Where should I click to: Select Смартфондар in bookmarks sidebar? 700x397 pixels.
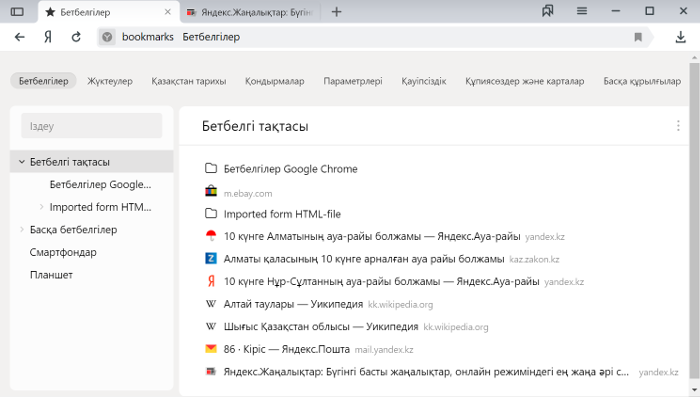63,252
